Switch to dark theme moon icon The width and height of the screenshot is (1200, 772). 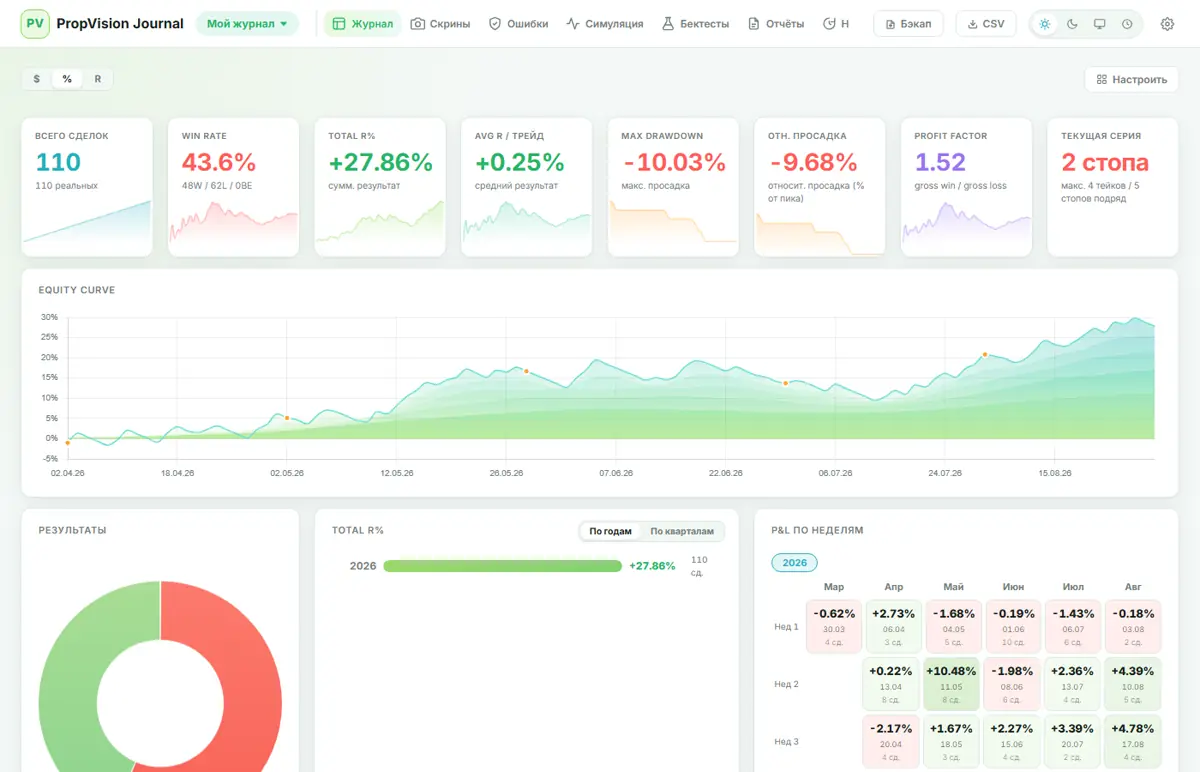1072,24
